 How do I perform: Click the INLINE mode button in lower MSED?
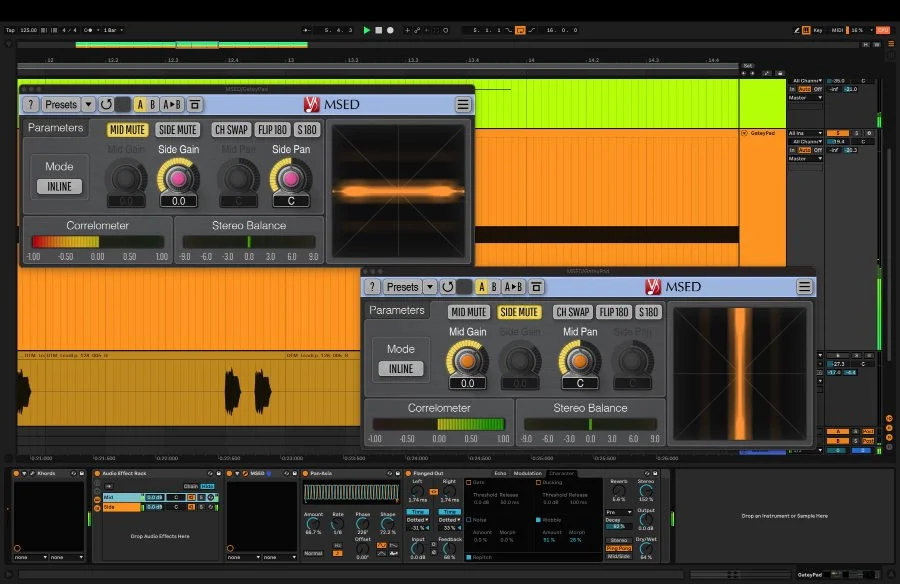pyautogui.click(x=401, y=369)
